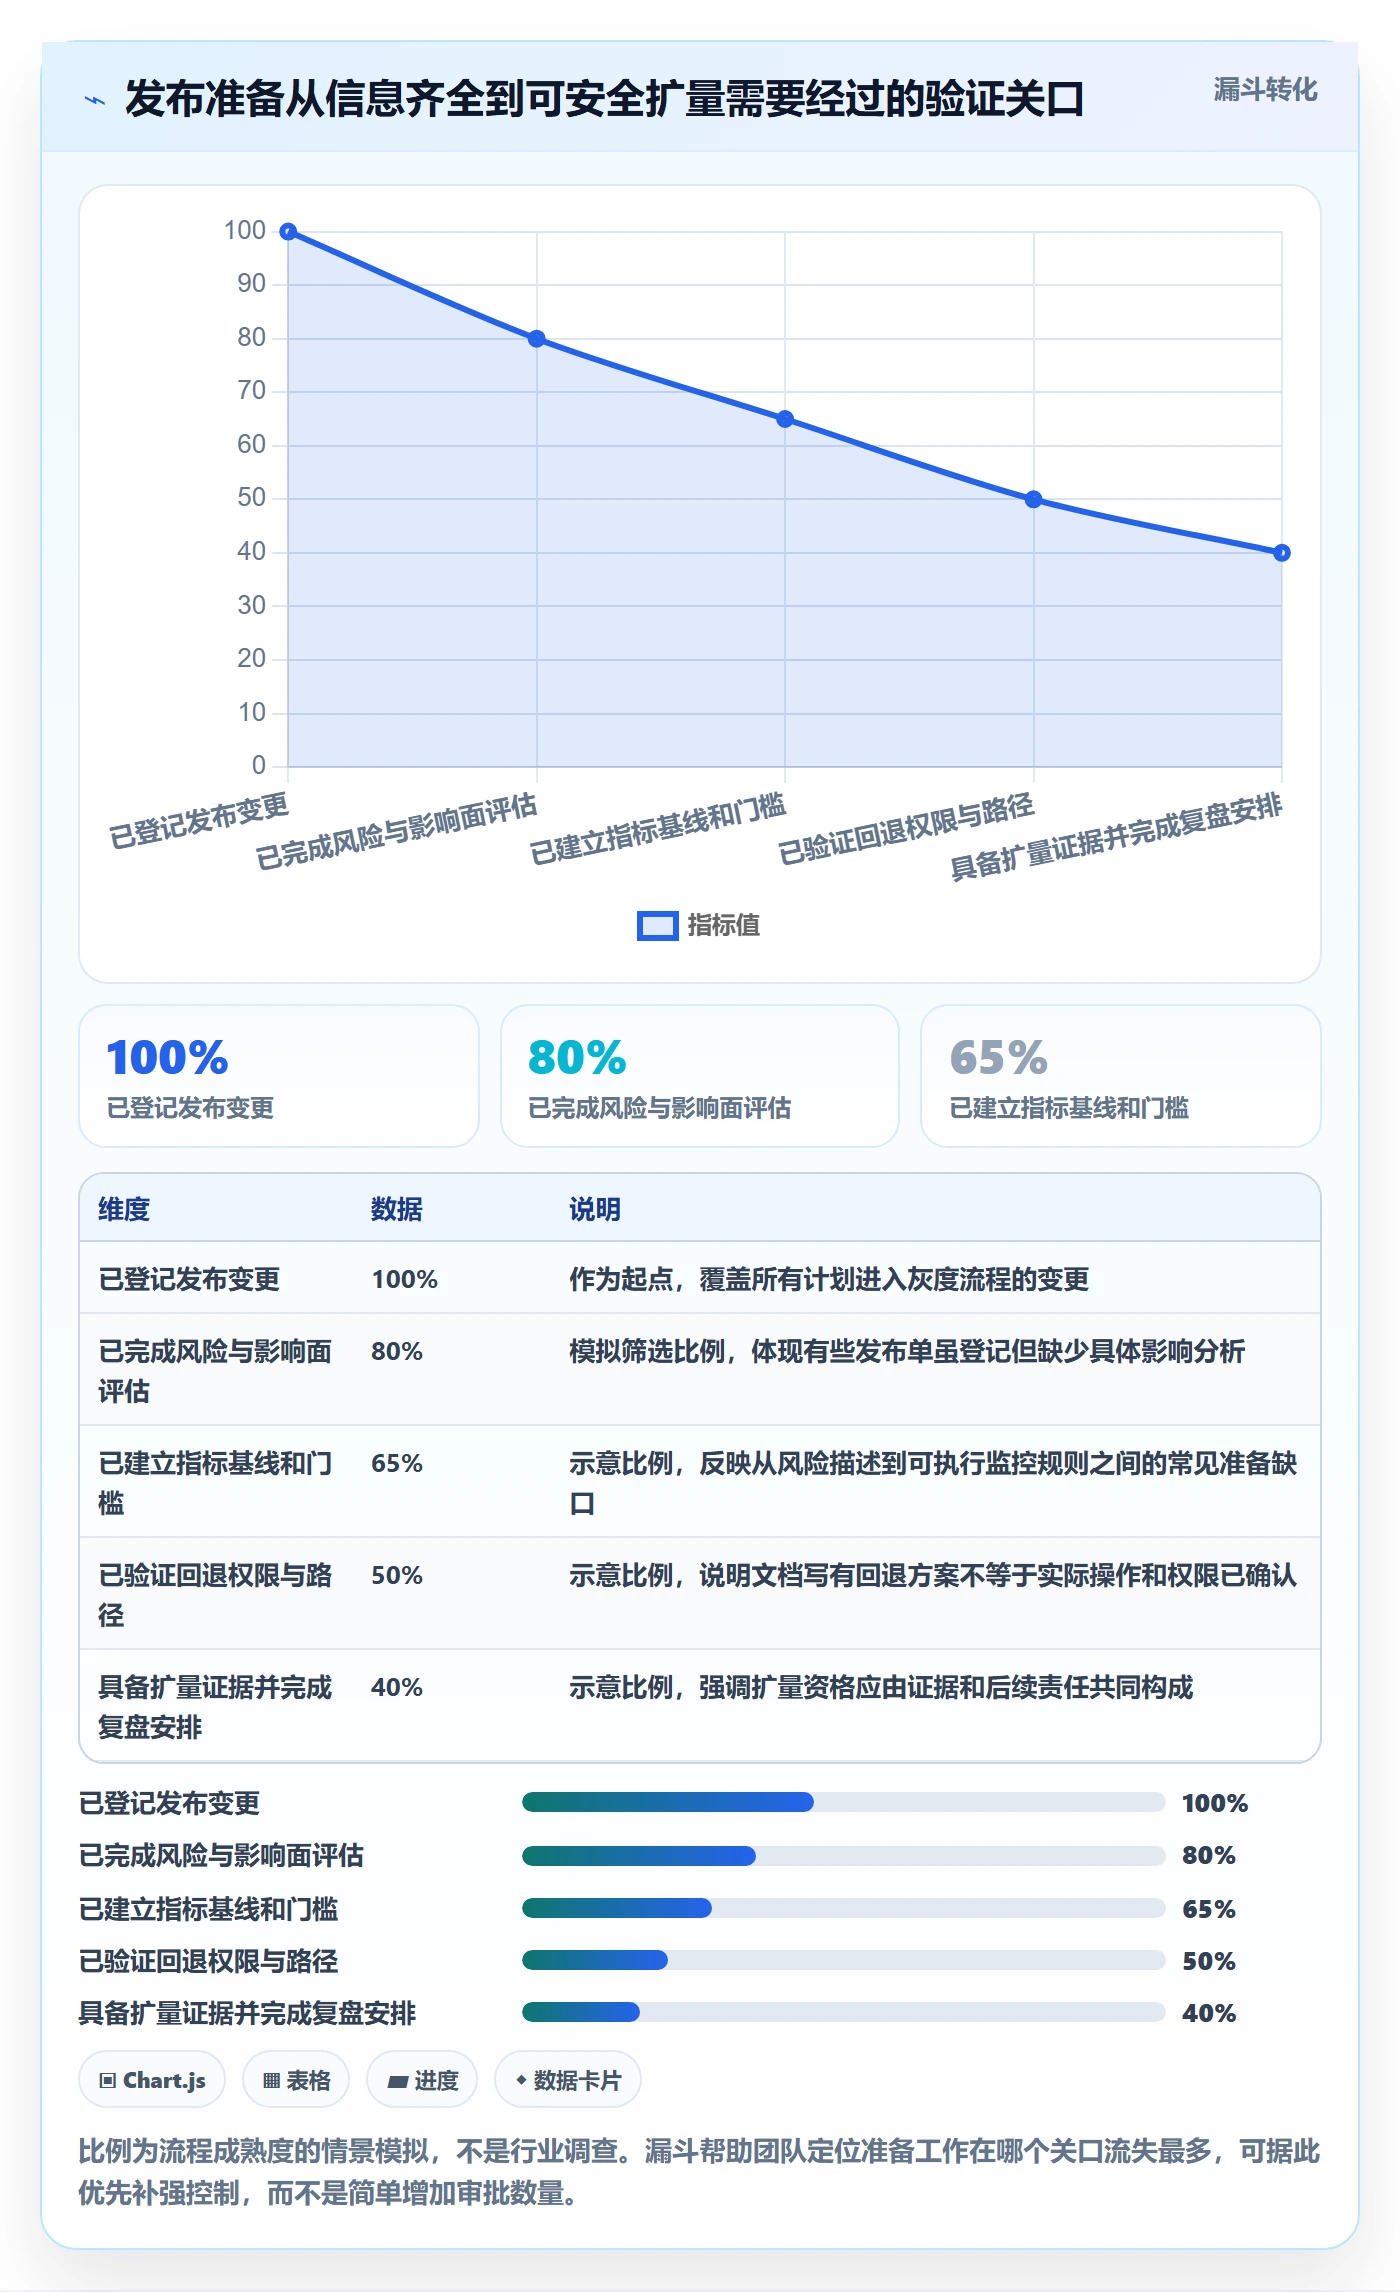Select the chart data point at 50

1034,499
